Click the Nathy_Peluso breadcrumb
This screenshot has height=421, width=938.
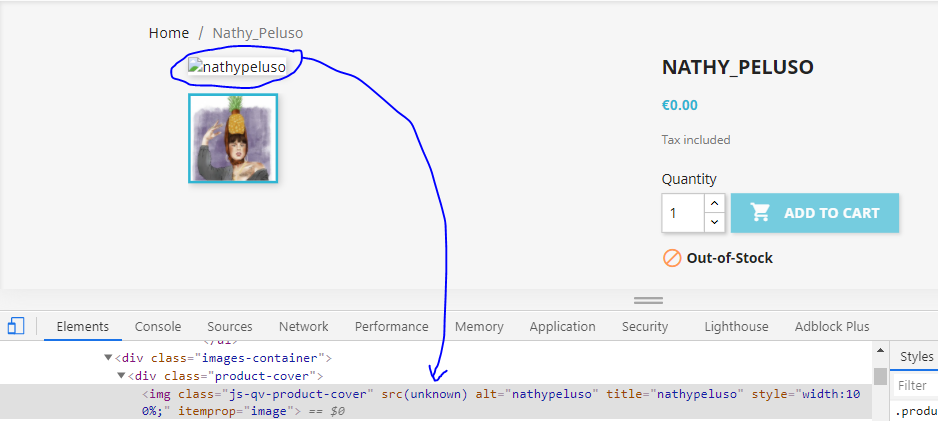(x=258, y=33)
